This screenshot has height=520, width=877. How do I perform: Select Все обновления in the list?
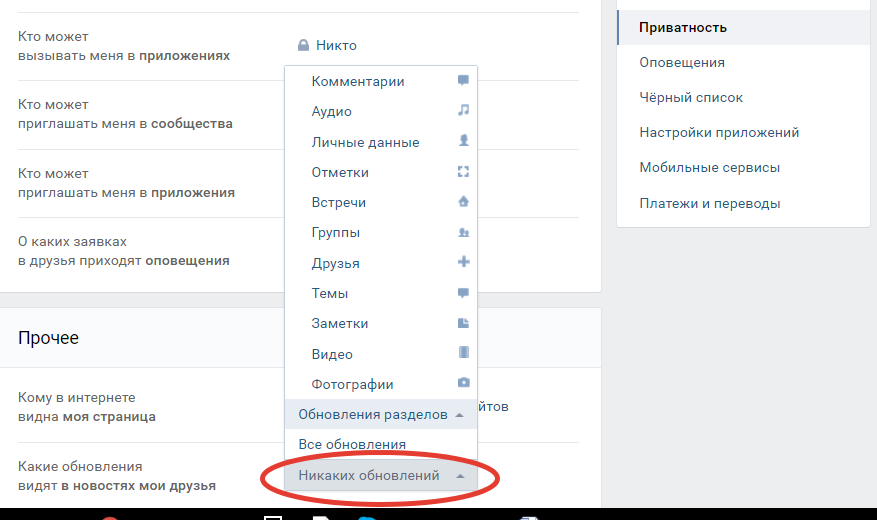[x=352, y=444]
